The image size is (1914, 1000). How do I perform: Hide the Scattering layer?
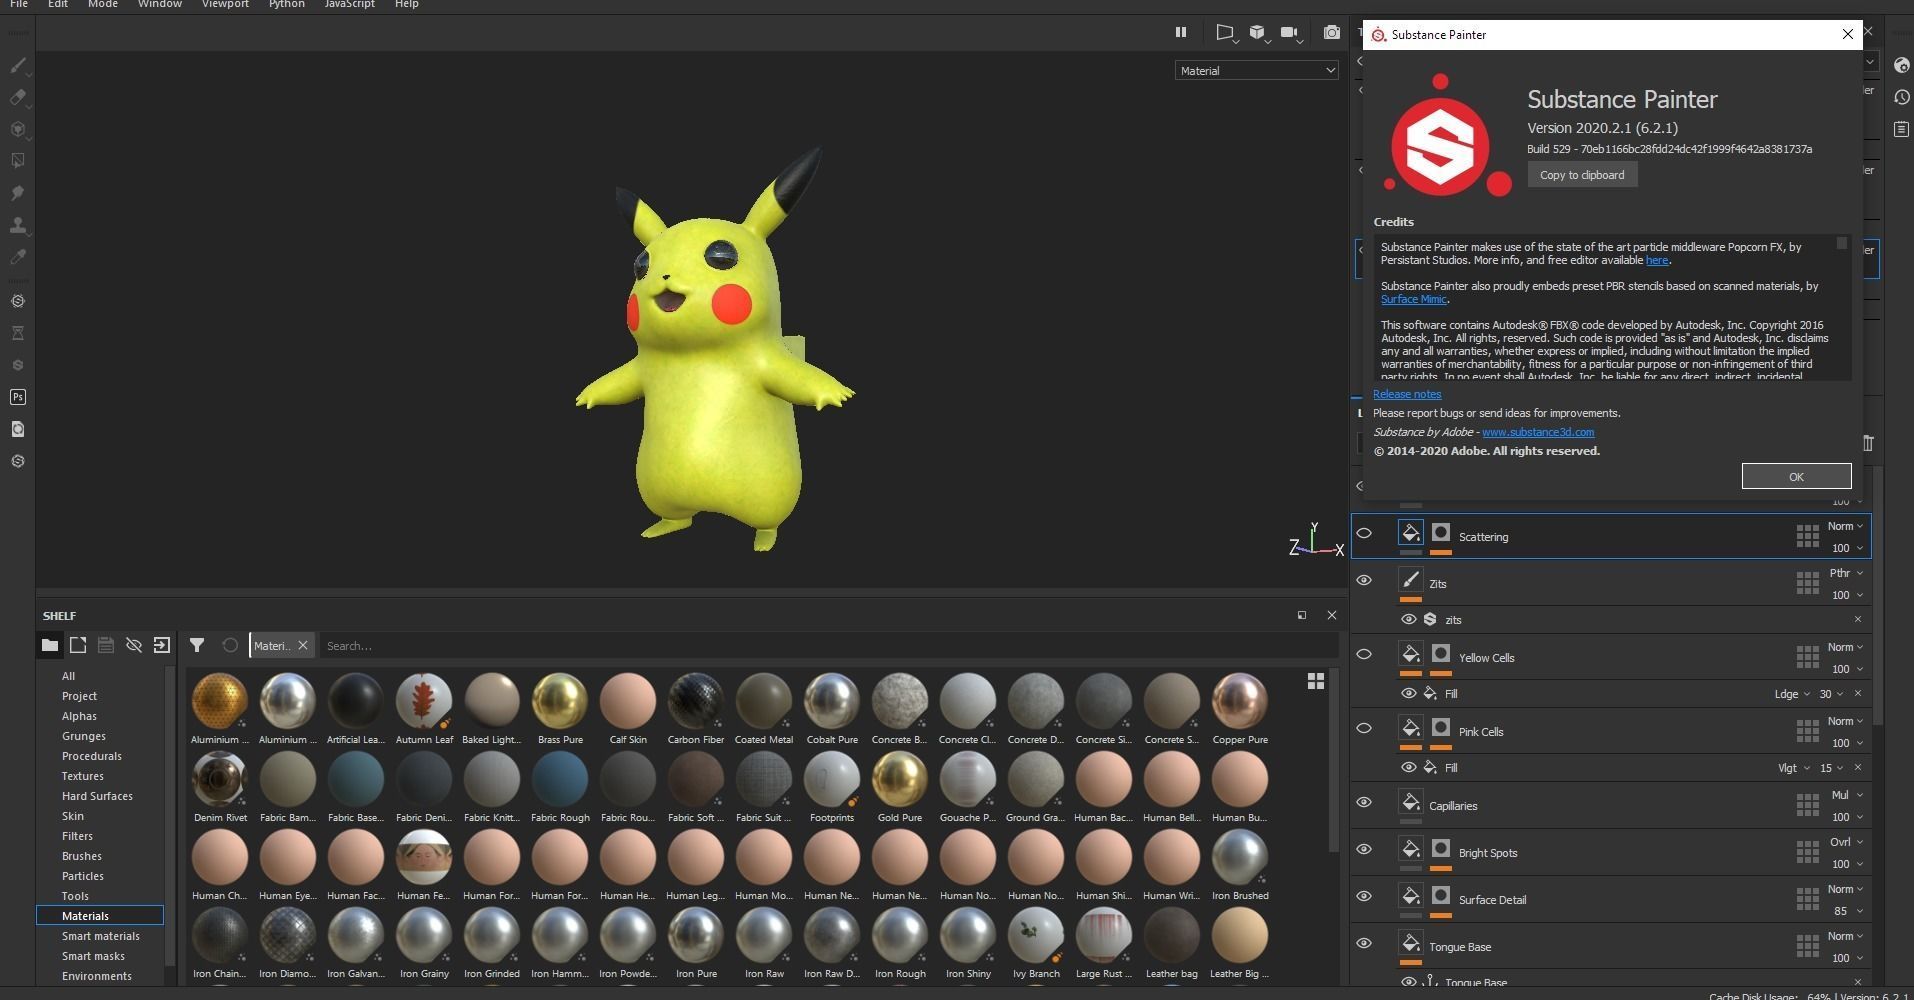click(1364, 533)
